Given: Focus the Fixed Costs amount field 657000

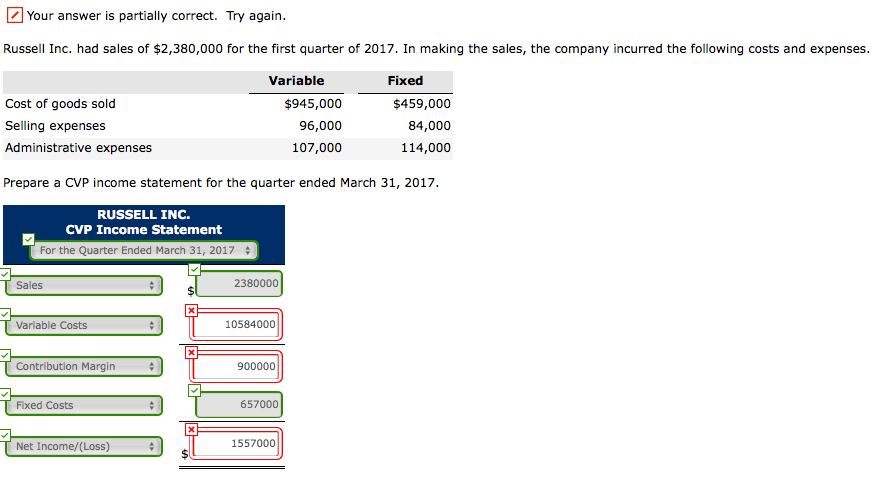Looking at the screenshot, I should click(x=239, y=404).
